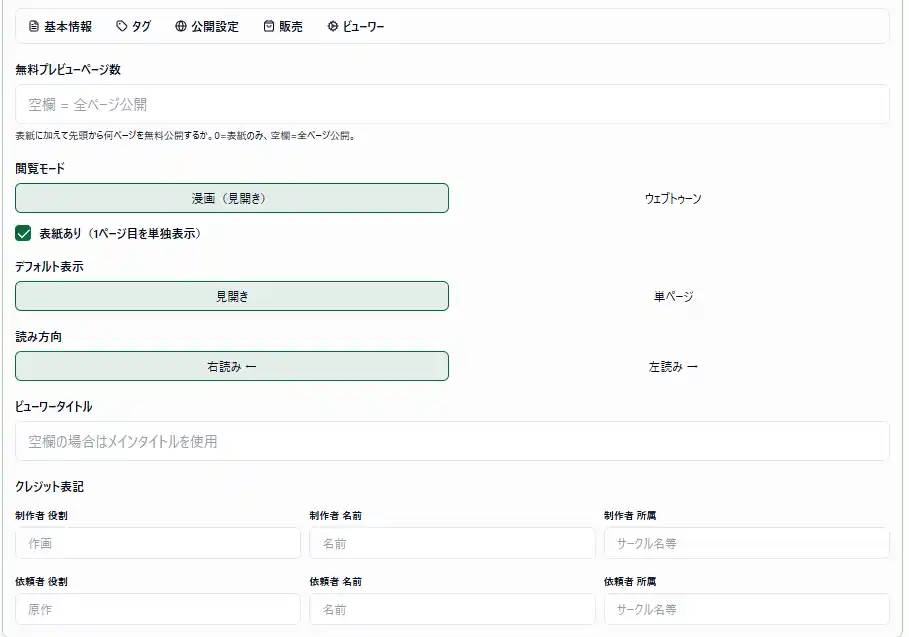This screenshot has width=909, height=637.
Task: Click the 基本情報 document icon
Action: click(34, 27)
